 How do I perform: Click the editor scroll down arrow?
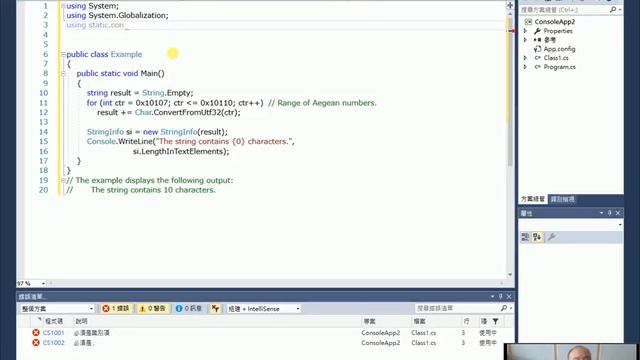pos(510,275)
